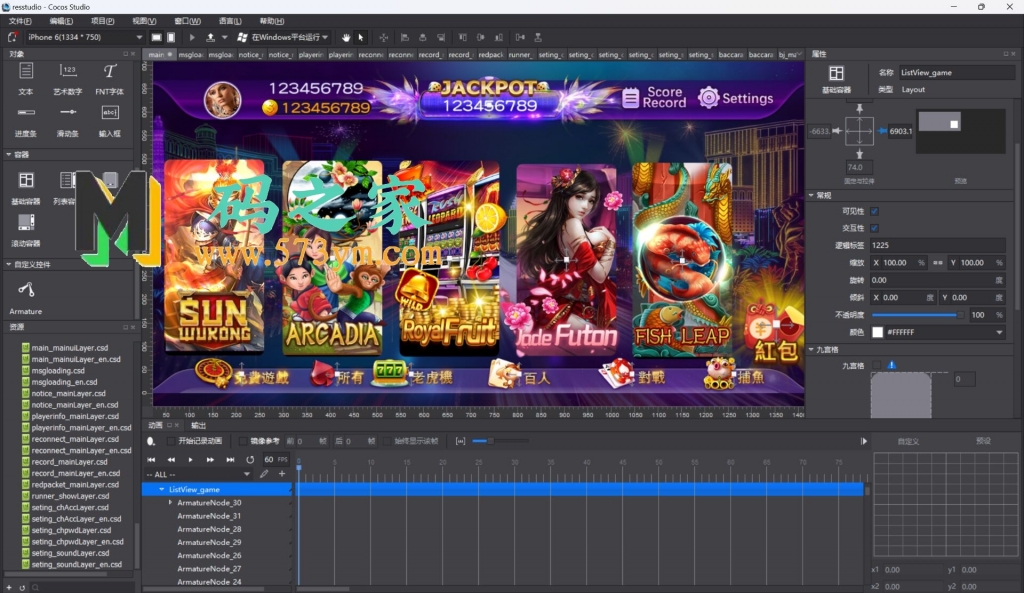Click the pencil edit animation icon
Screen dimensions: 1024x593
click(x=264, y=474)
